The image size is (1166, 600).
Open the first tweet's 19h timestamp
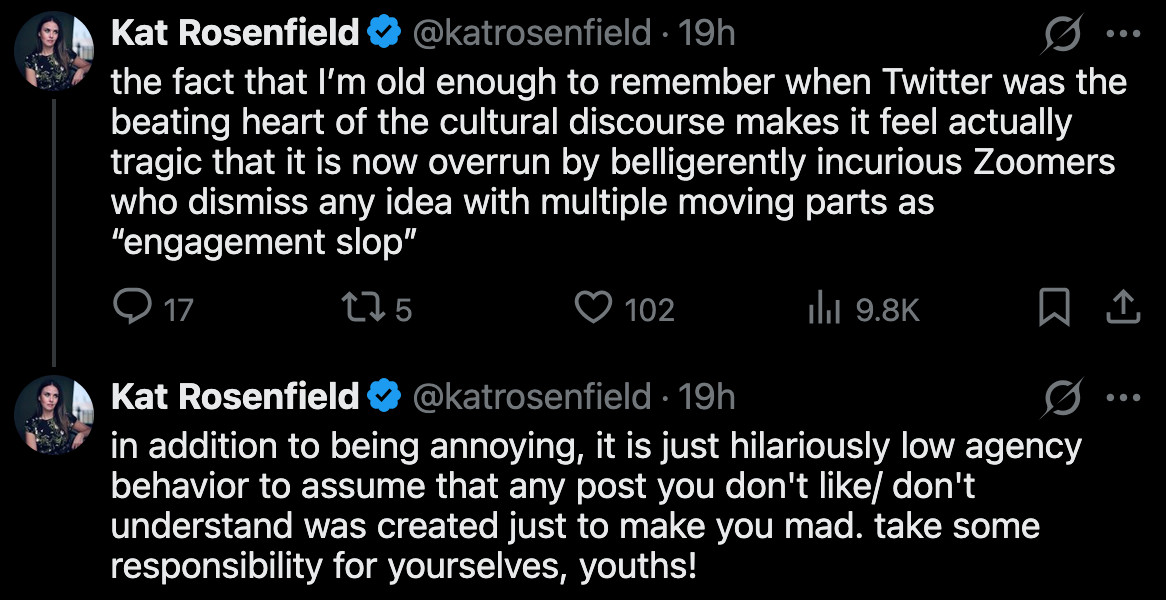711,31
